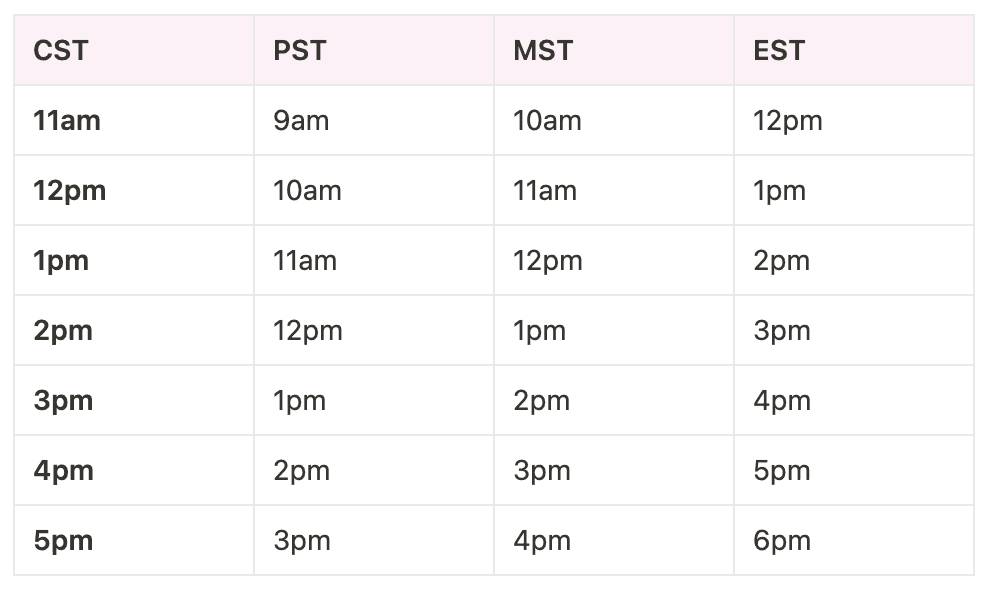
Task: Click the 12pm cell in MST column
Action: tap(548, 261)
